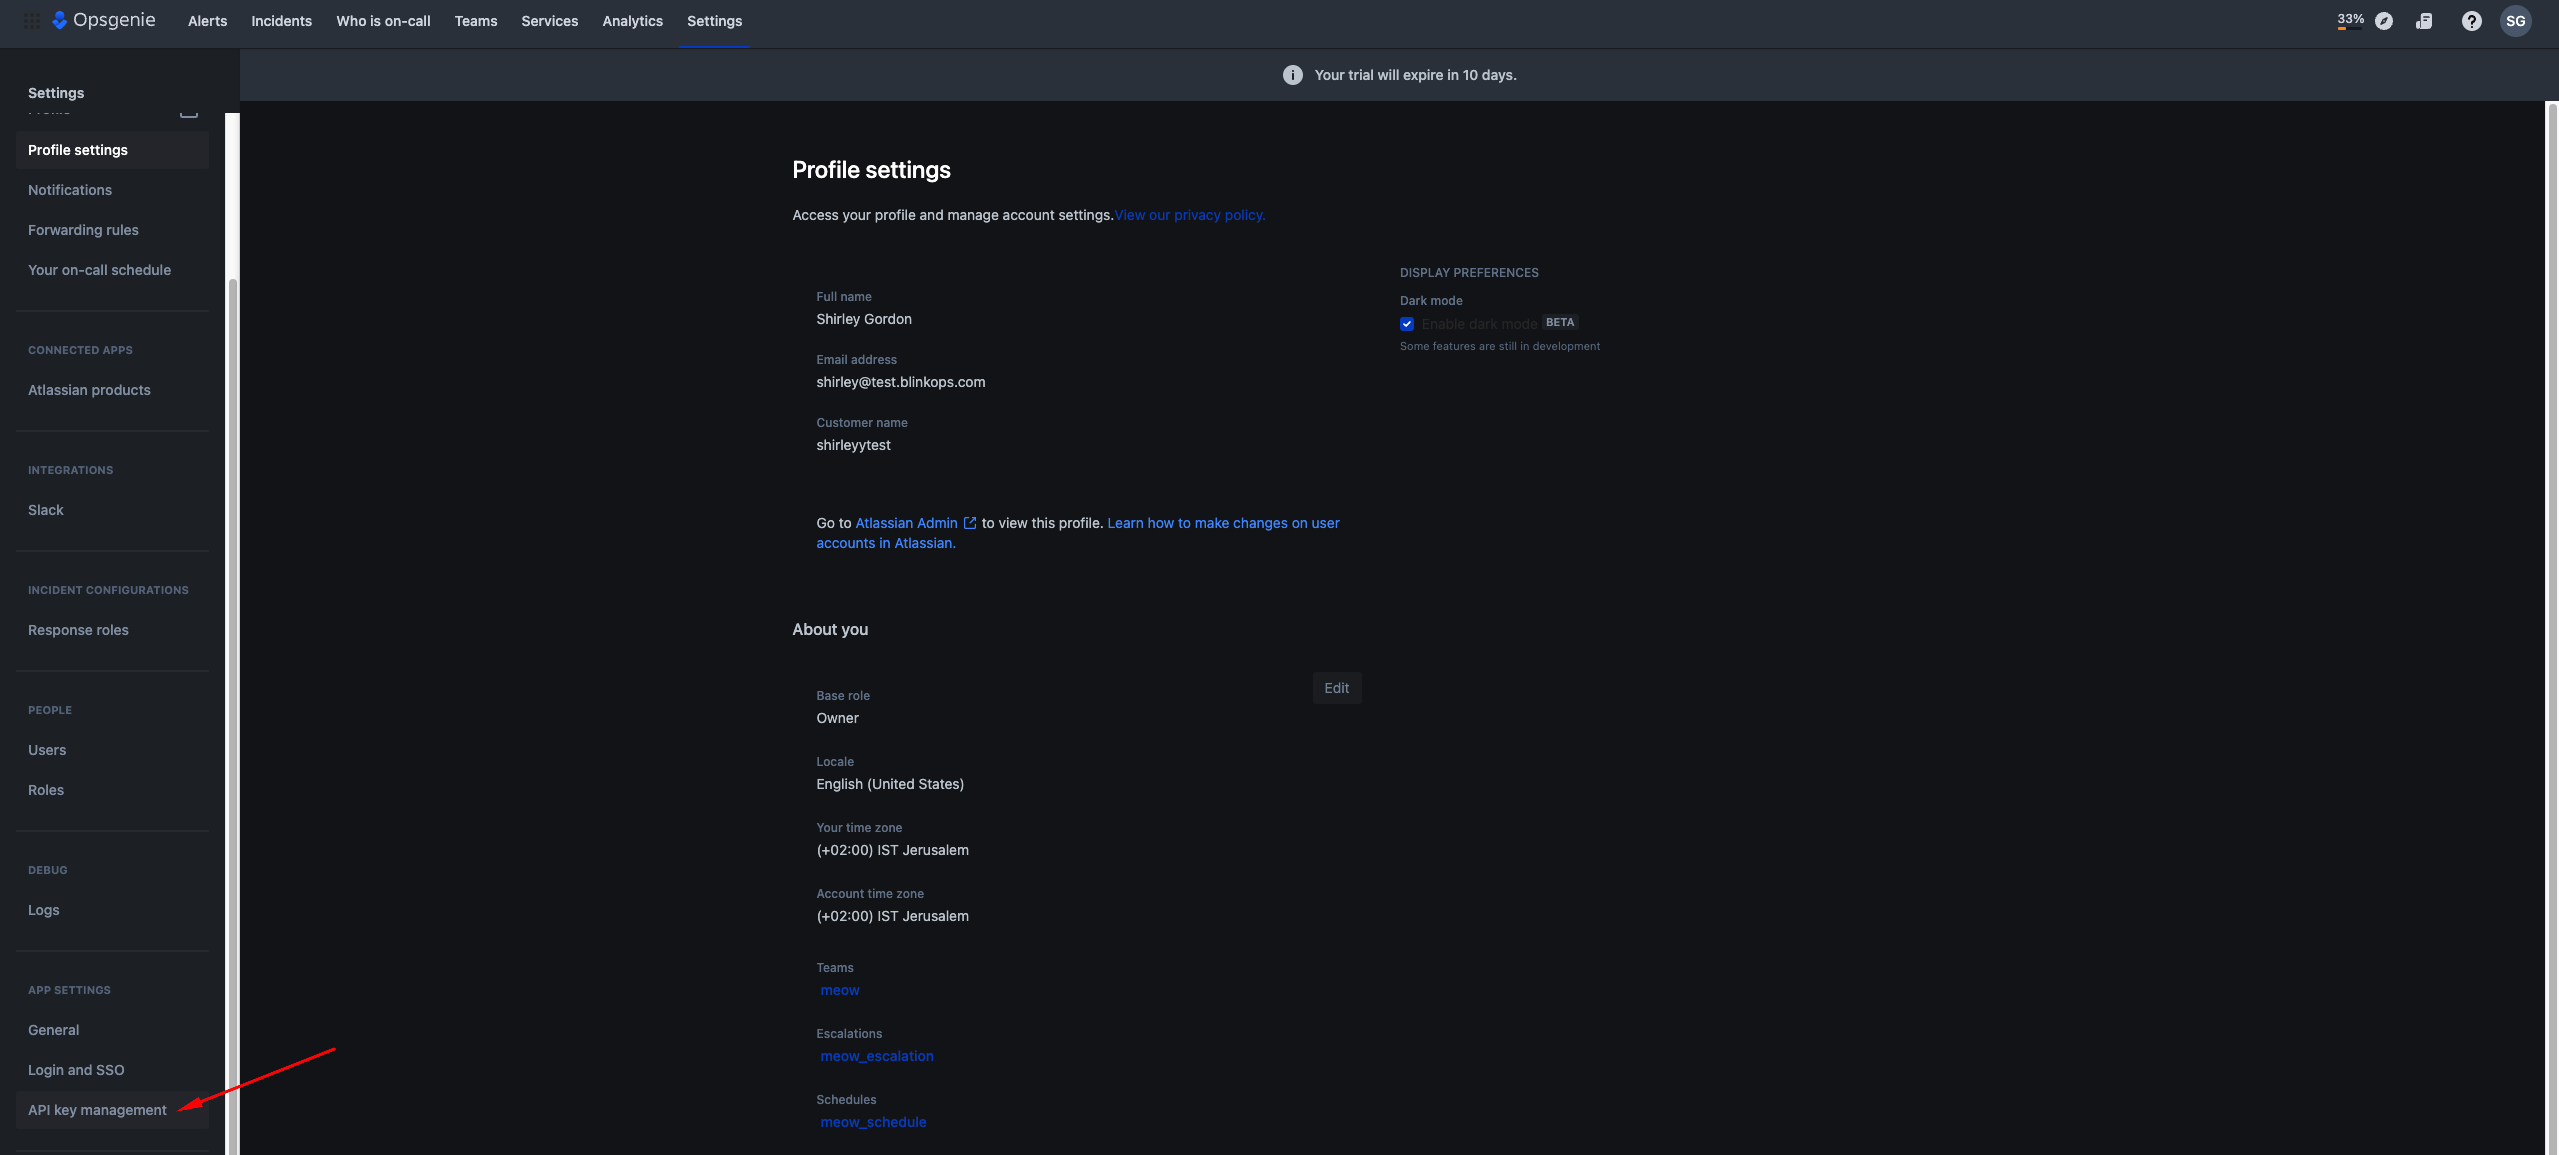The height and width of the screenshot is (1155, 2559).
Task: Open the Analytics tab in top navigation
Action: coord(632,21)
